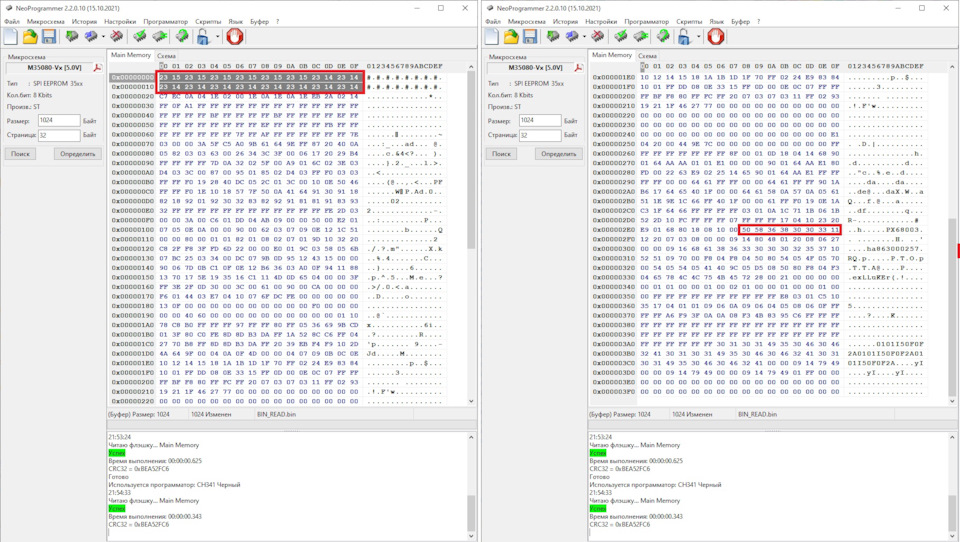Expand padlock dropdown arrow in left window
Image resolution: width=960 pixels, height=542 pixels.
coord(217,37)
